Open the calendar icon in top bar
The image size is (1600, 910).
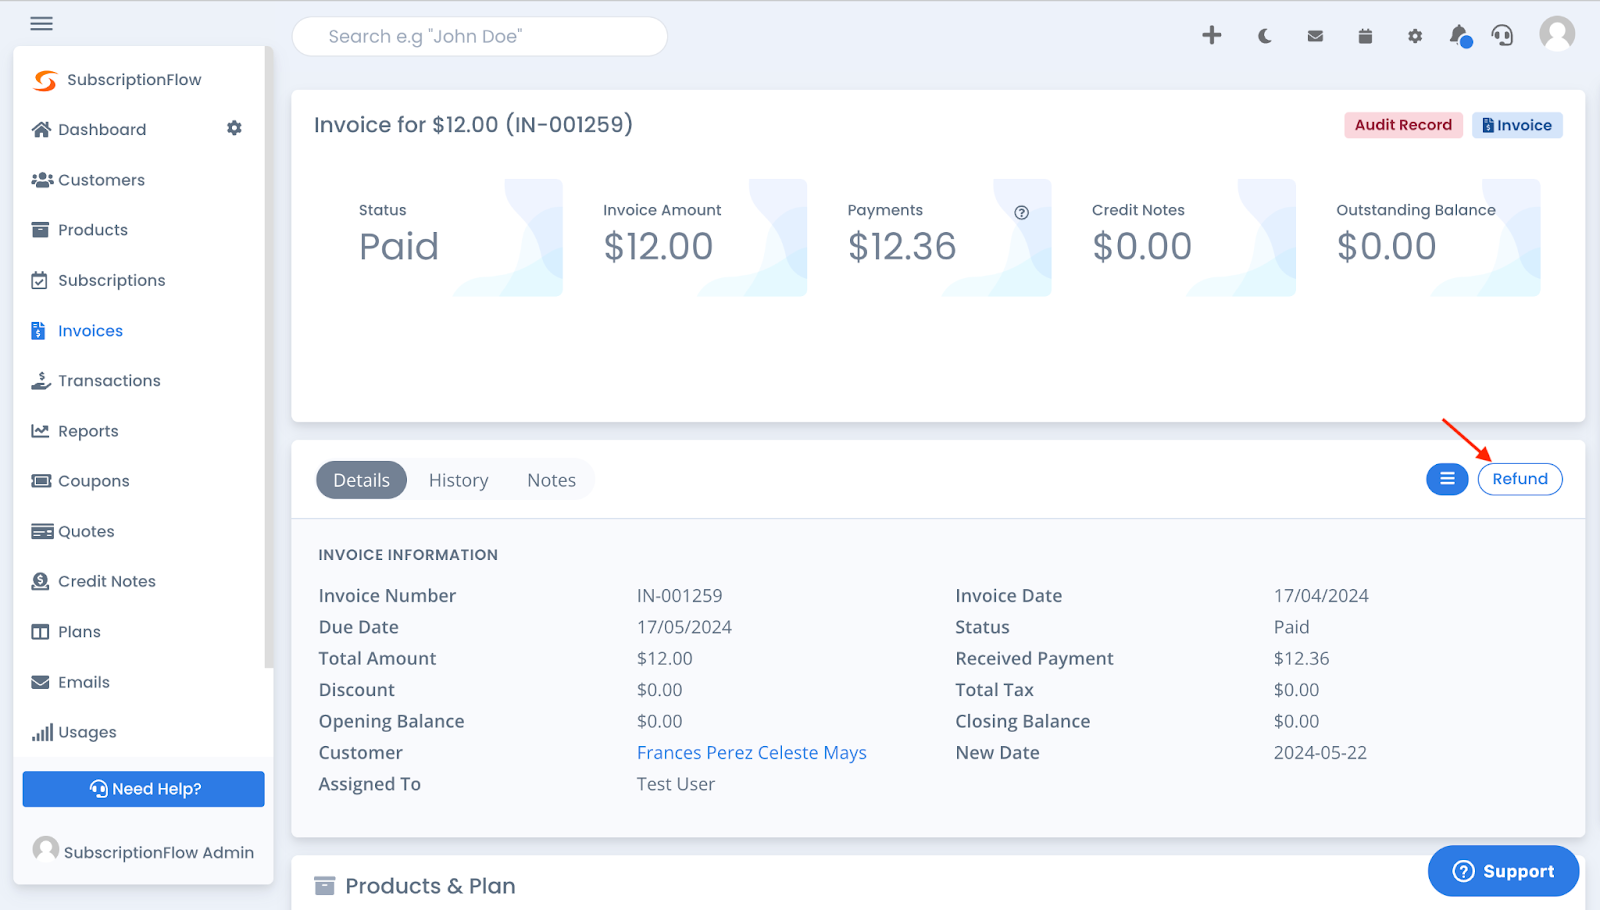pyautogui.click(x=1364, y=35)
